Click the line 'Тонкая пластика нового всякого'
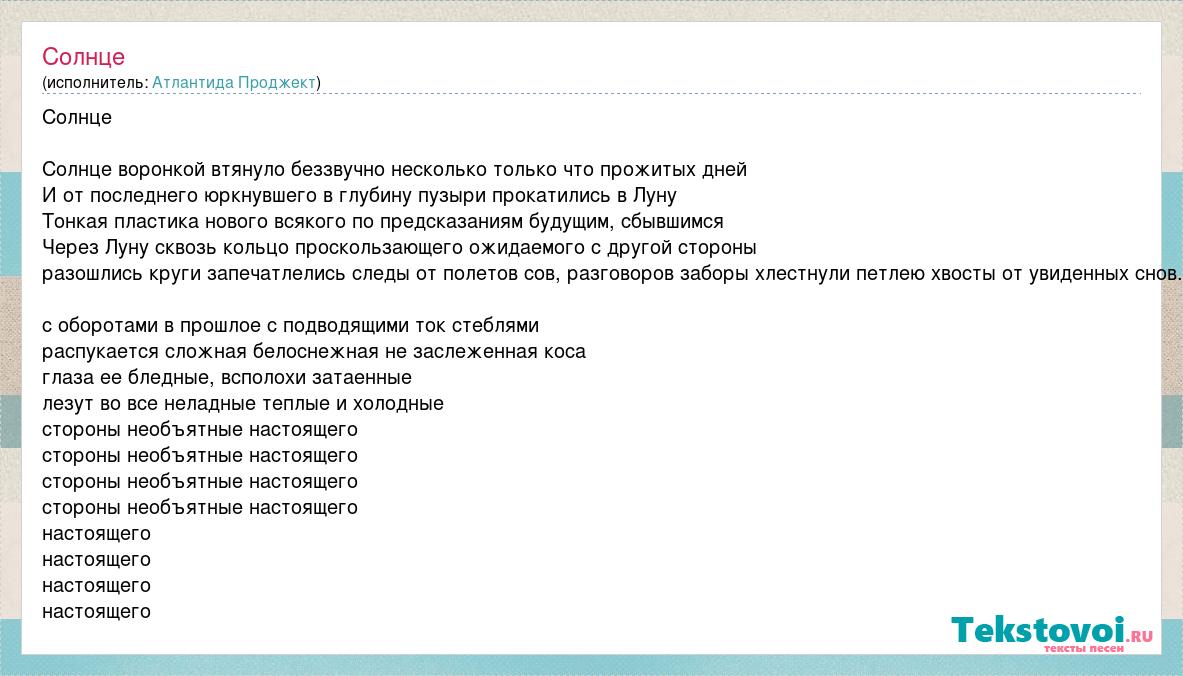The height and width of the screenshot is (676, 1183). 383,222
